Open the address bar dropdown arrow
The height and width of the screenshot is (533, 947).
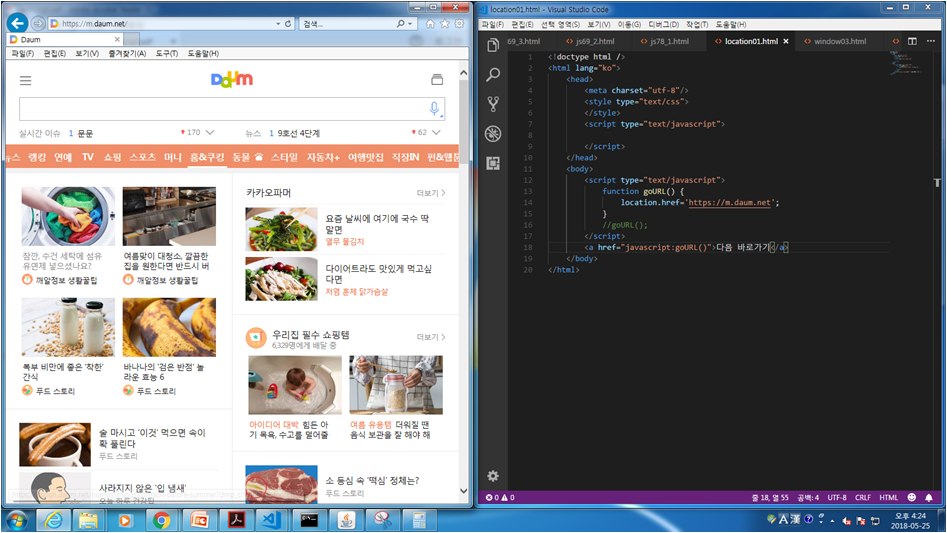278,24
